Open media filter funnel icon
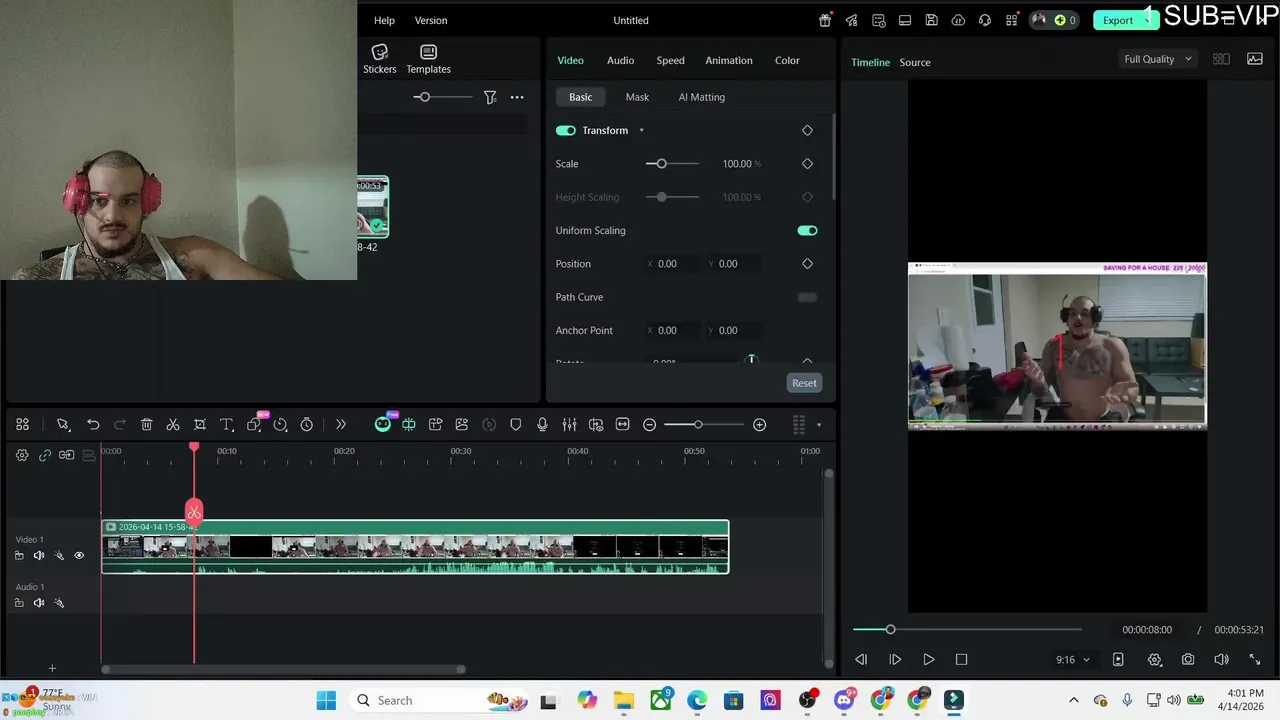1280x720 pixels. pos(490,97)
